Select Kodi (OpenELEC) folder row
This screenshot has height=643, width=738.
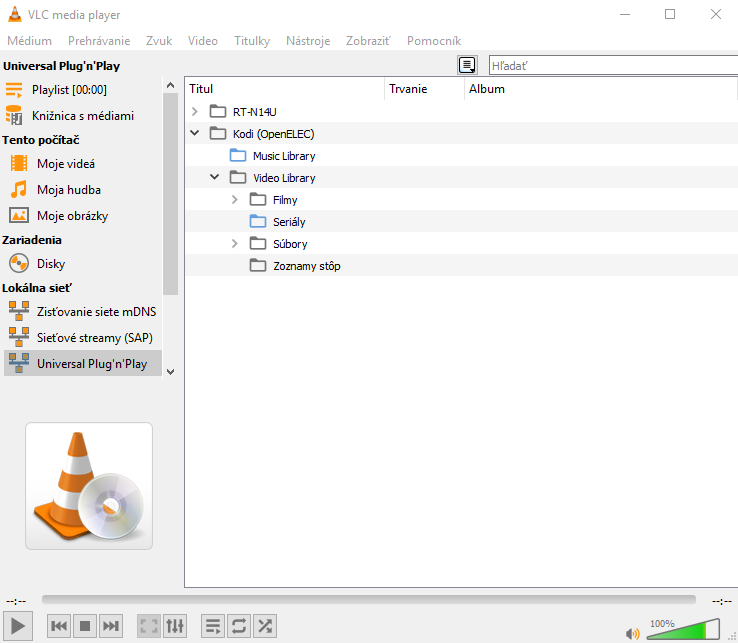(461, 134)
